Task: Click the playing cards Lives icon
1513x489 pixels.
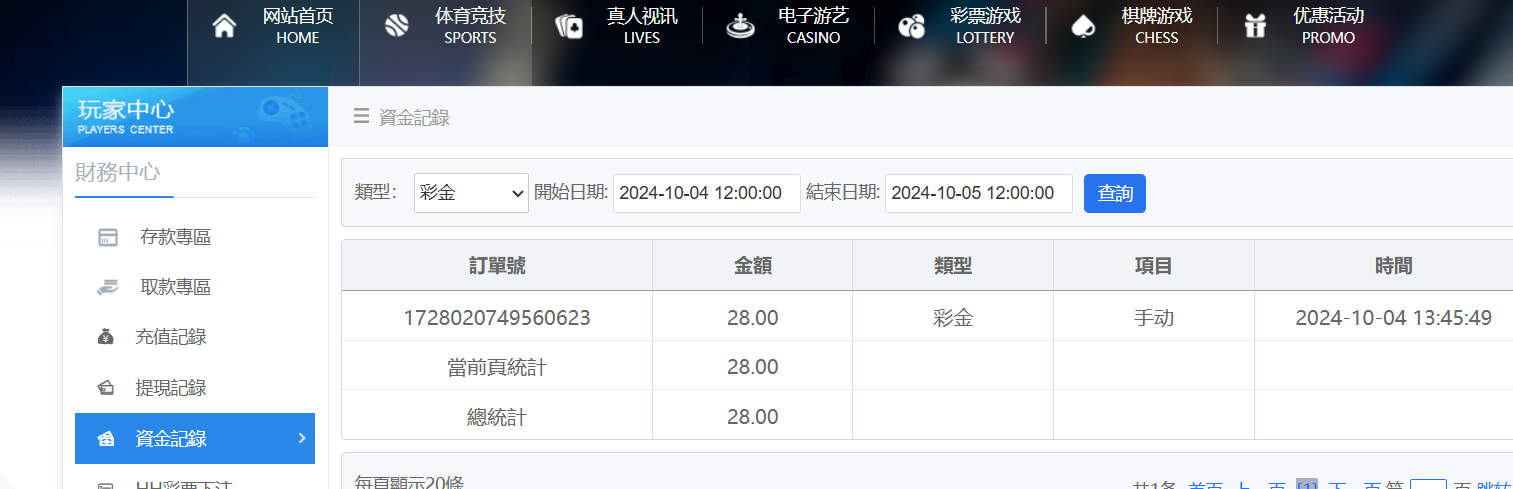Action: click(568, 27)
